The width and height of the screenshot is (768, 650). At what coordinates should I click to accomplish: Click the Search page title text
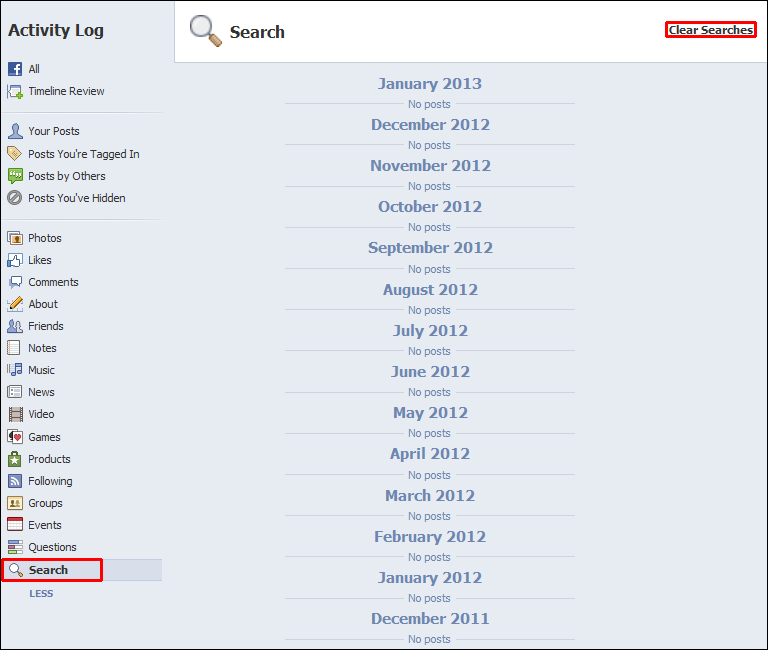coord(257,32)
